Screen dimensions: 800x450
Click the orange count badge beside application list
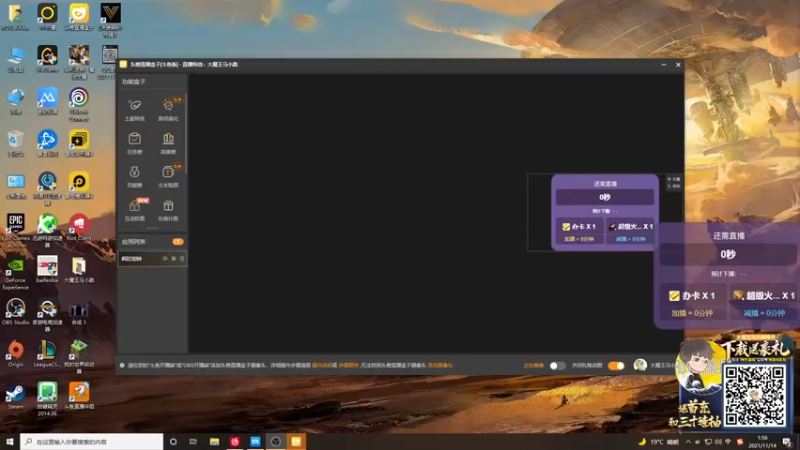click(178, 242)
